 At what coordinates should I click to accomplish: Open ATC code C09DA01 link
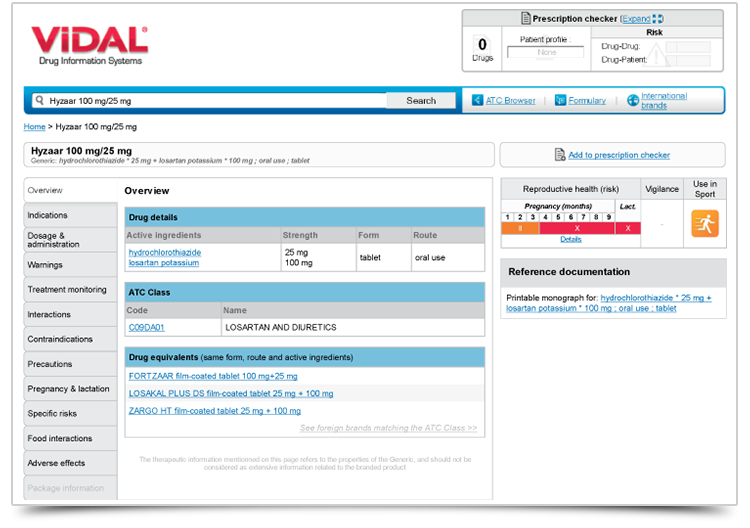[146, 328]
